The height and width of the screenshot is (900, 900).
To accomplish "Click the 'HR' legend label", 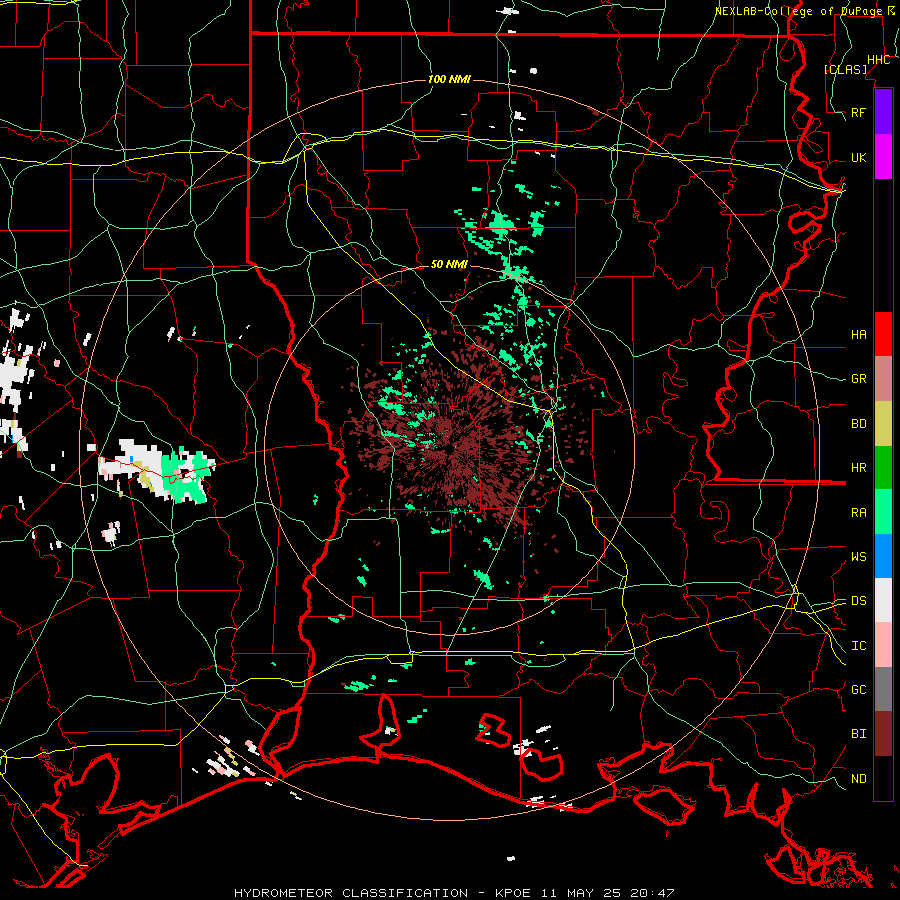I will [x=859, y=468].
